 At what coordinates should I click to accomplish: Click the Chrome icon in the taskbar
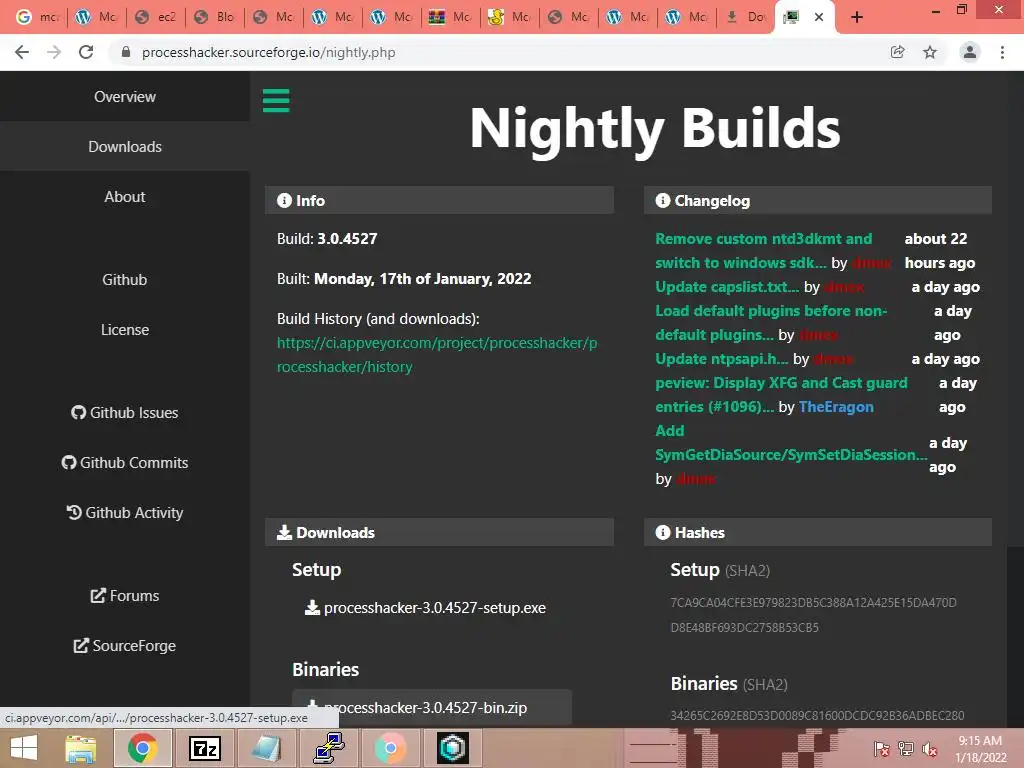pos(142,748)
